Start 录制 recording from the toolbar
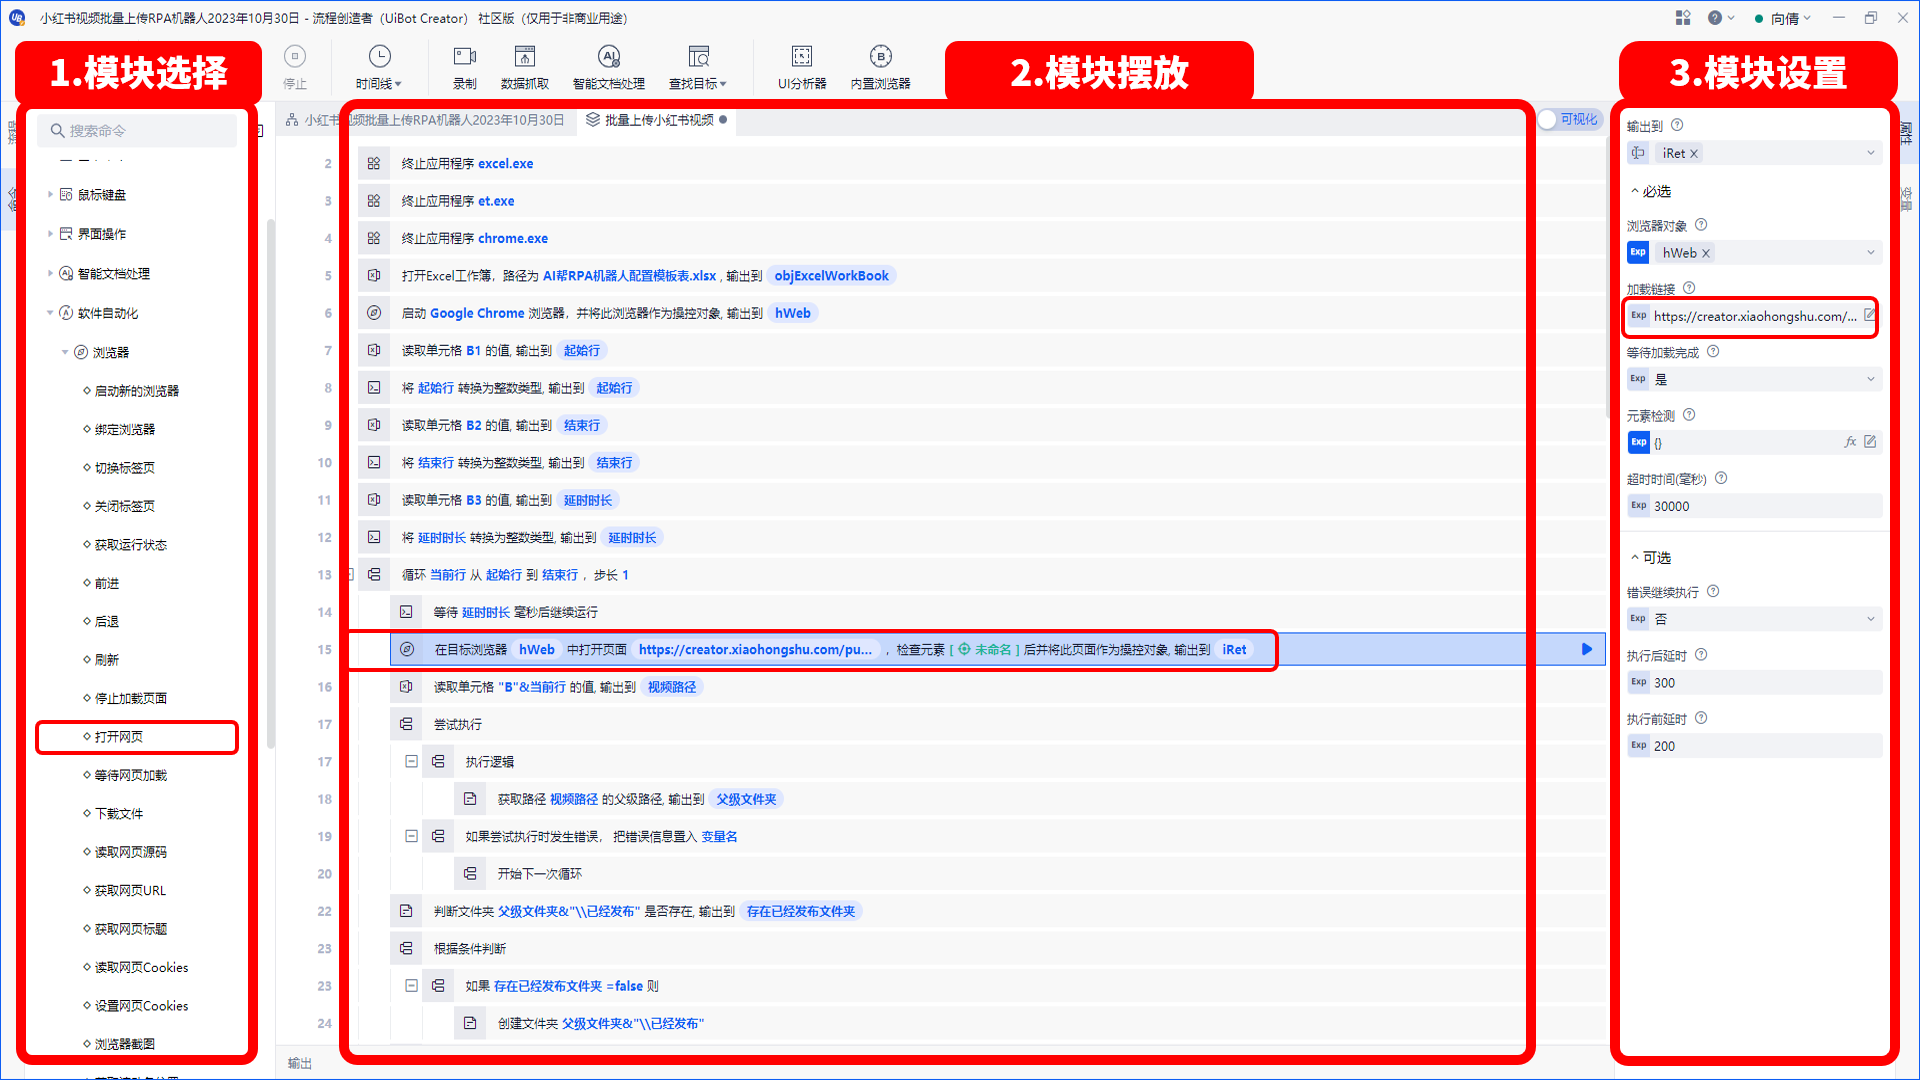 (x=465, y=67)
